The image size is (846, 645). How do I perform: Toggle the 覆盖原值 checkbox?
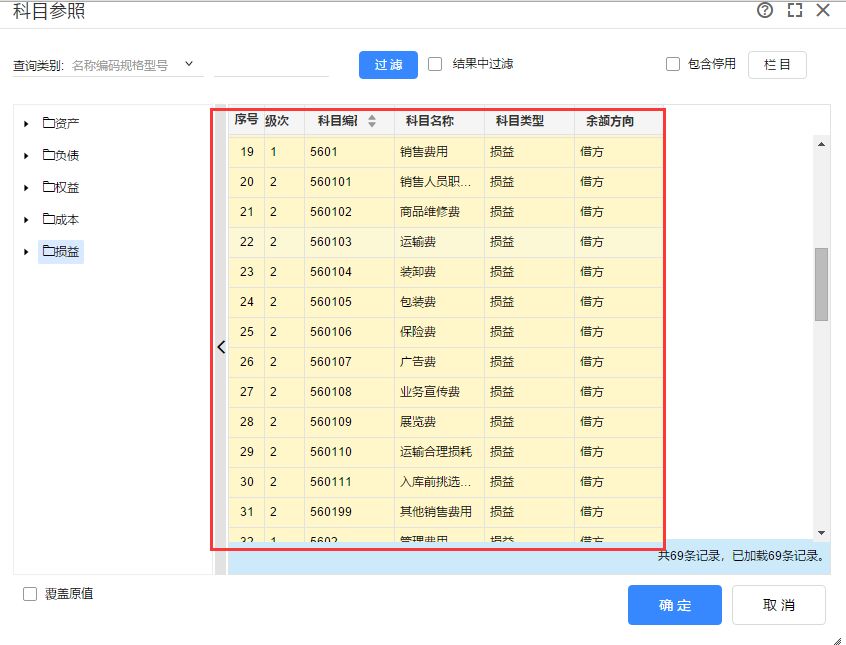point(30,594)
